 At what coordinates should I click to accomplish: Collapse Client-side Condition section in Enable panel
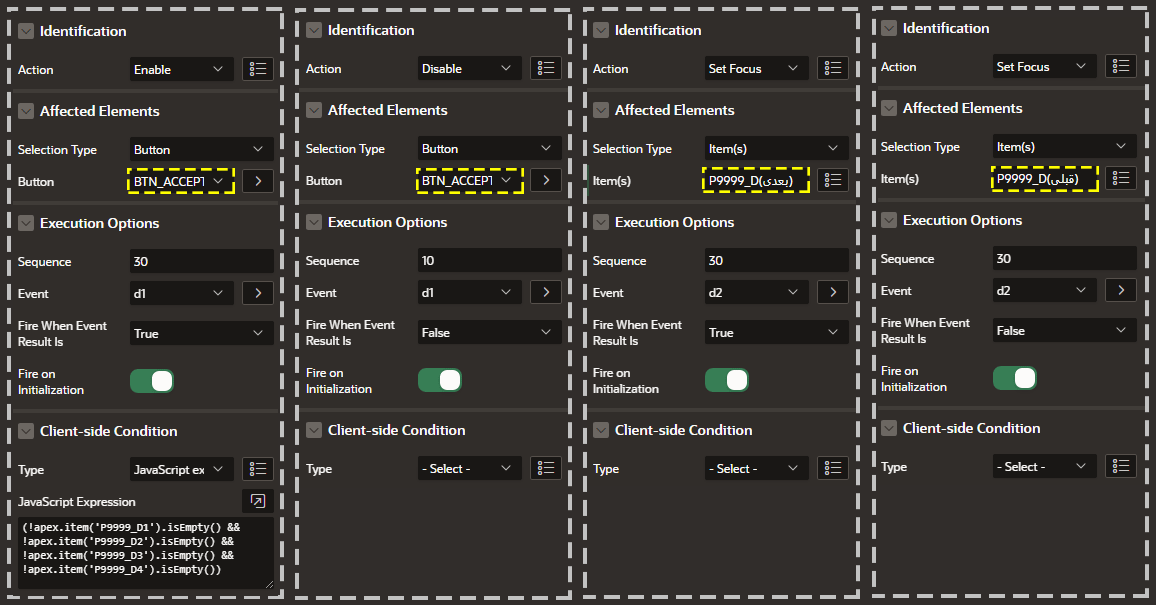[x=26, y=431]
